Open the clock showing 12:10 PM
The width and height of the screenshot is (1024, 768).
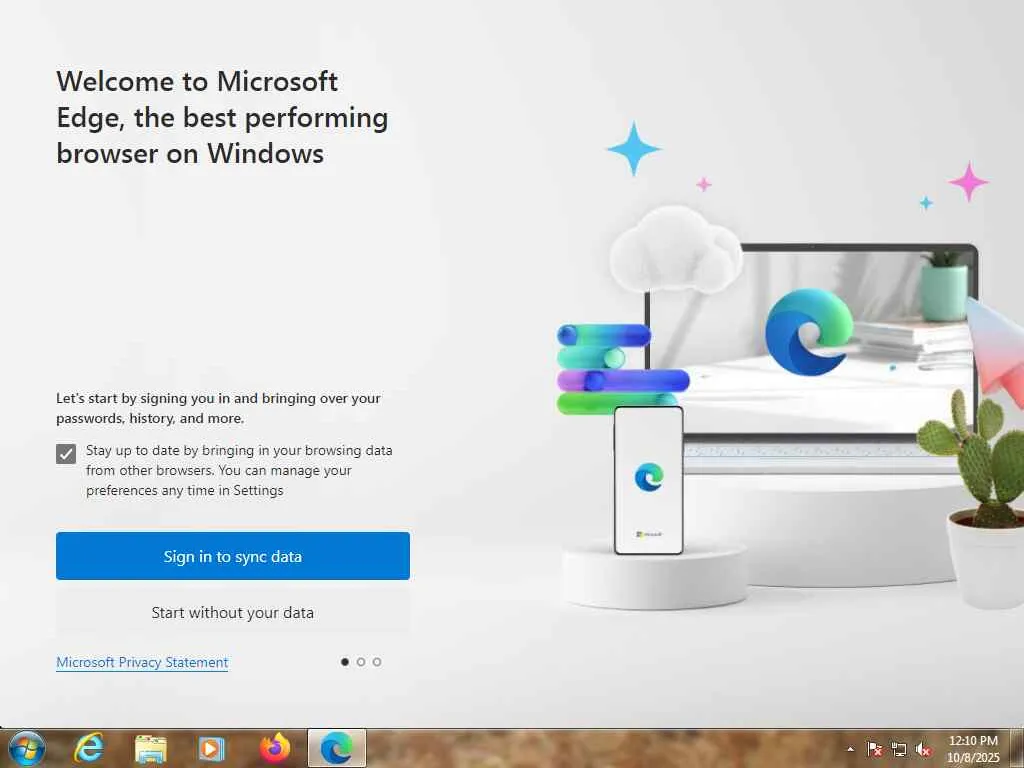click(973, 749)
